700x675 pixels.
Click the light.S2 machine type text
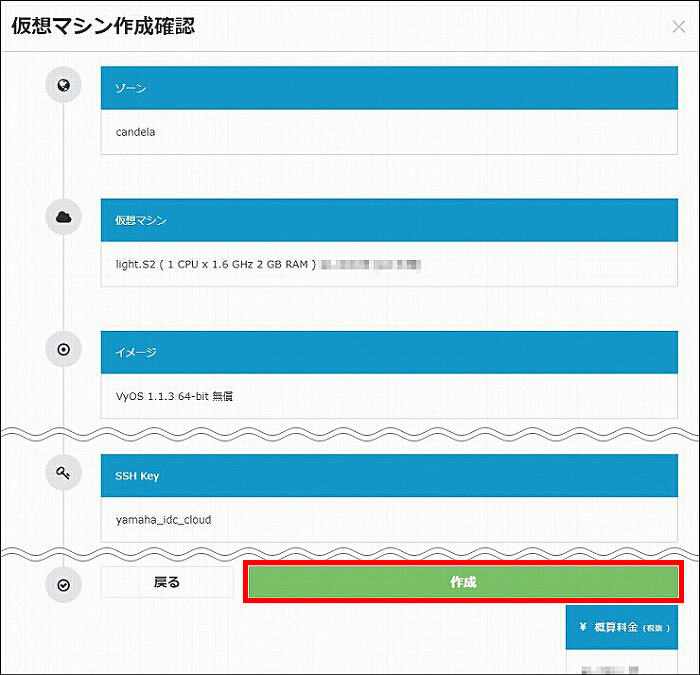[x=216, y=264]
